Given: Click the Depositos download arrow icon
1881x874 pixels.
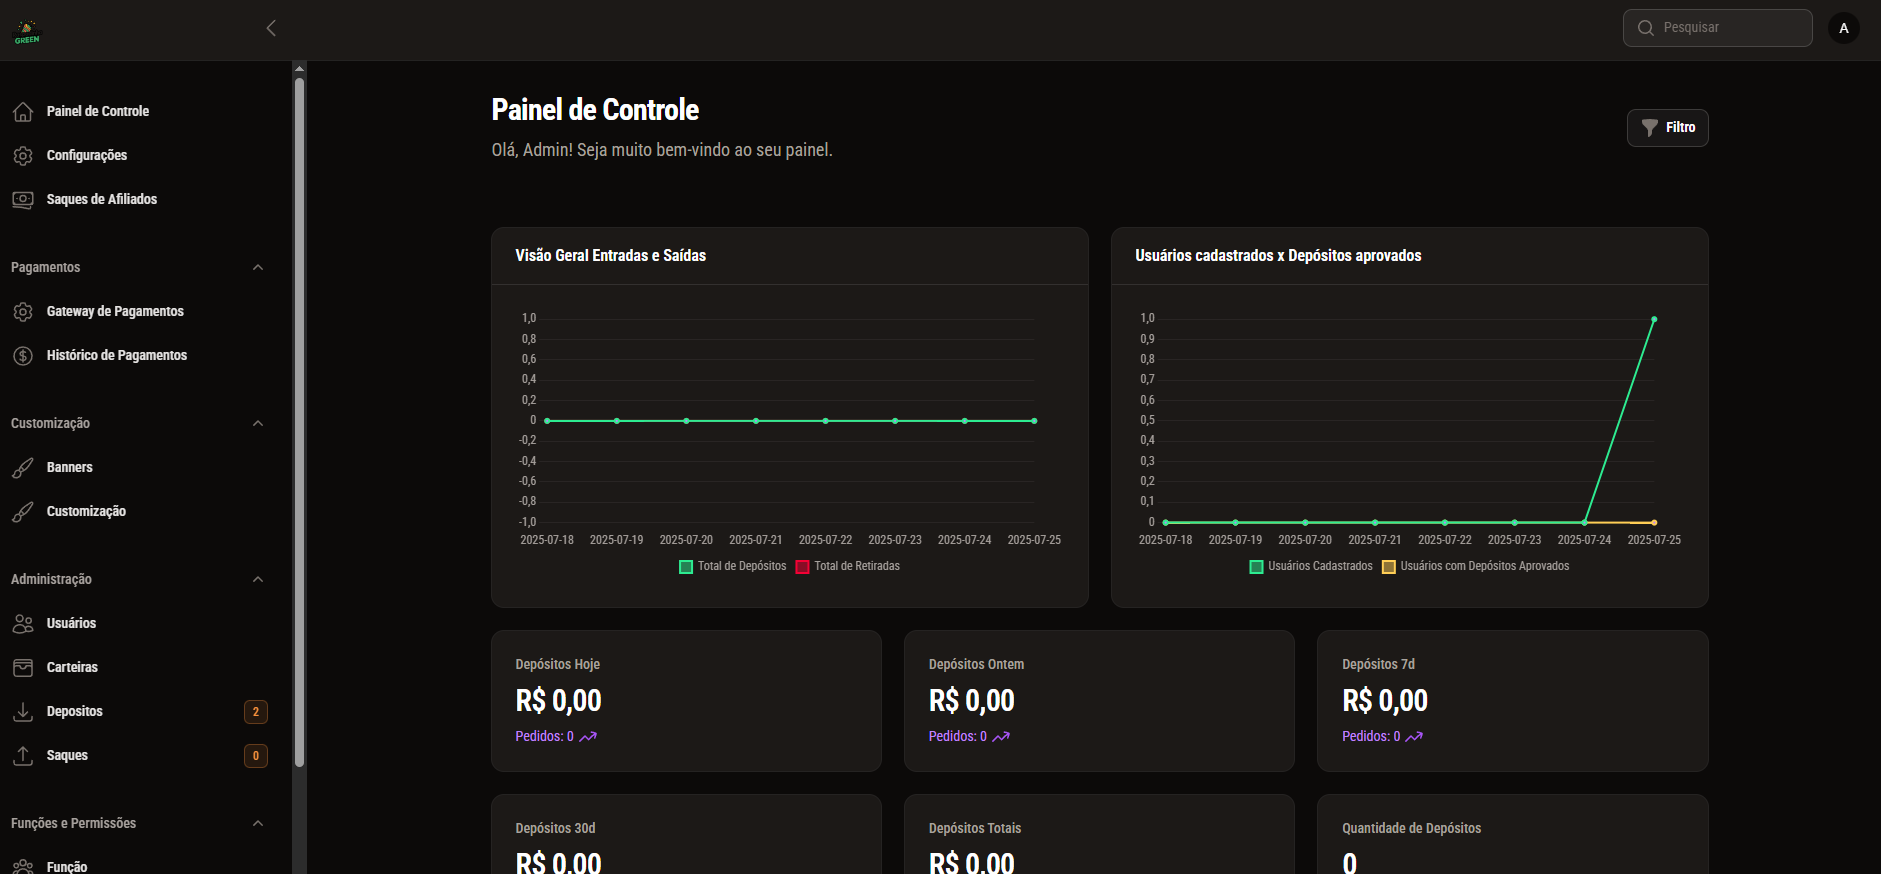Looking at the screenshot, I should coord(23,712).
